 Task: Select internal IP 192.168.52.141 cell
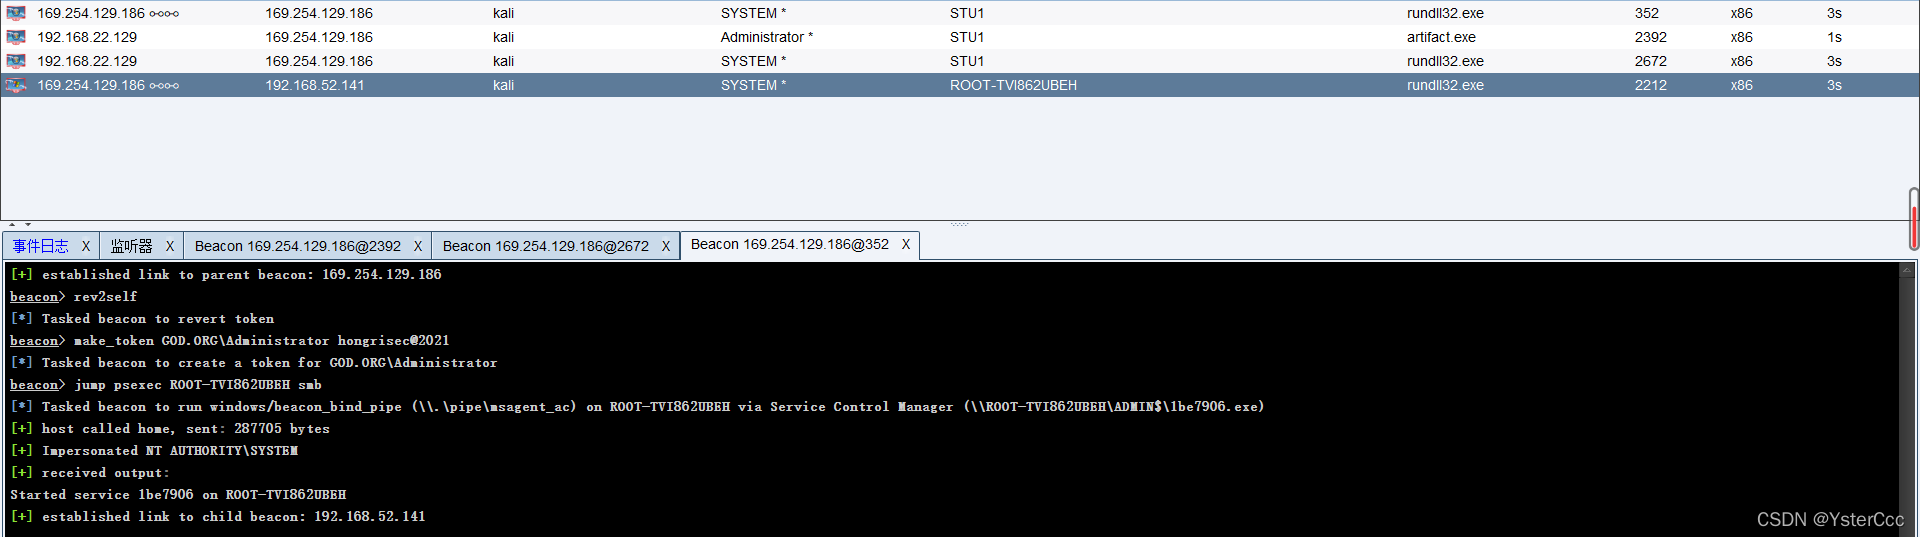tap(315, 85)
